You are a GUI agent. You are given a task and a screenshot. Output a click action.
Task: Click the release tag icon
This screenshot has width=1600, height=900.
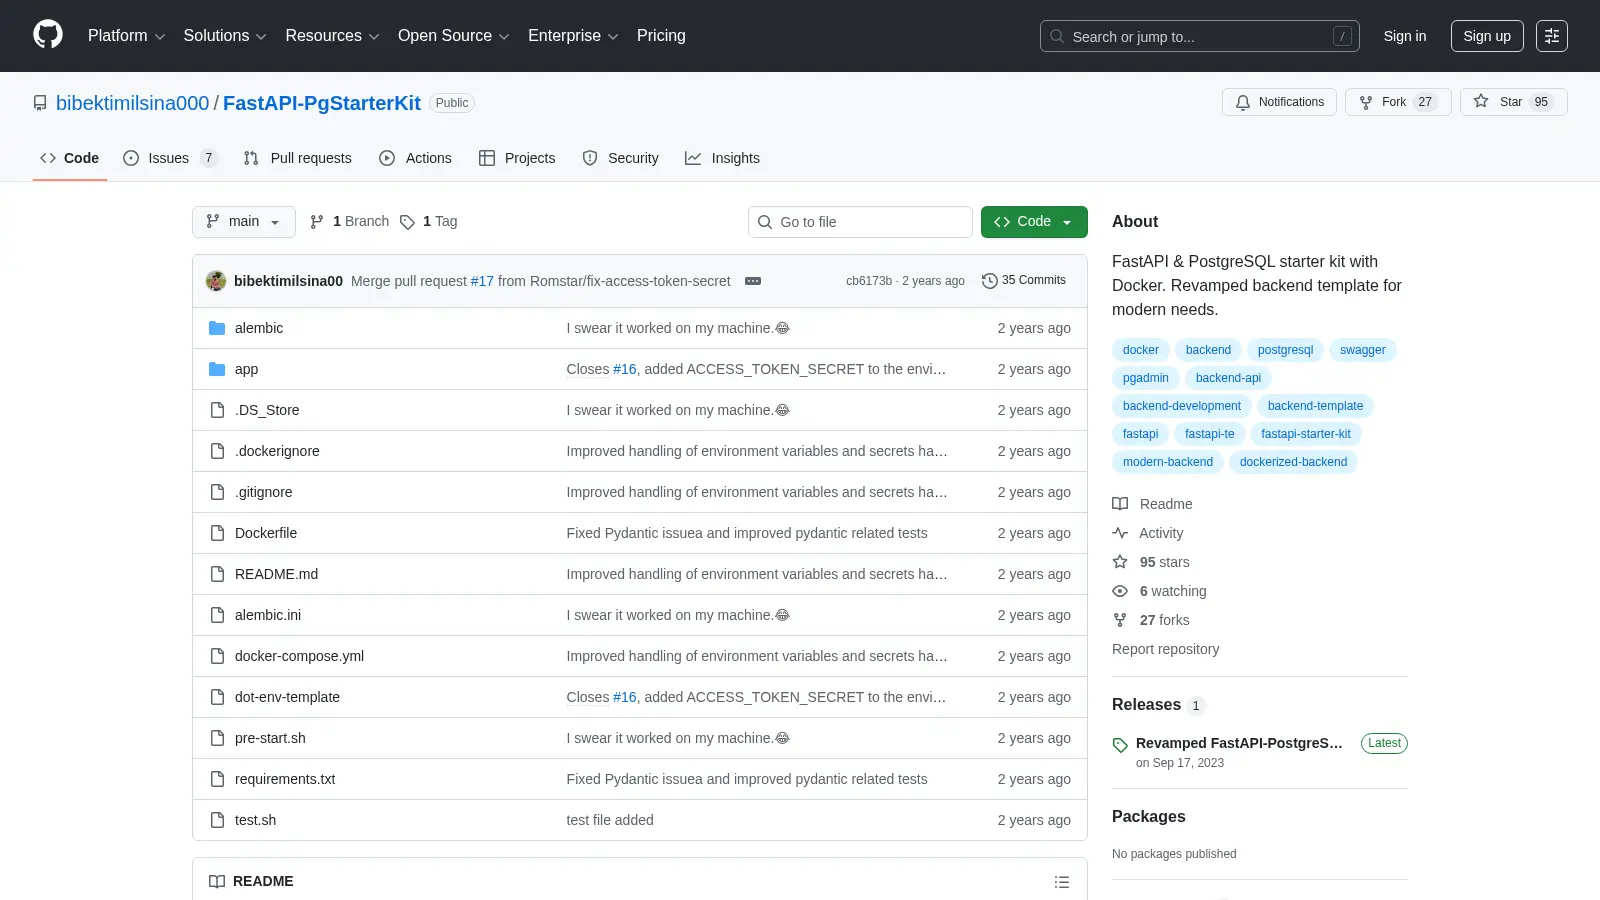(x=1120, y=745)
